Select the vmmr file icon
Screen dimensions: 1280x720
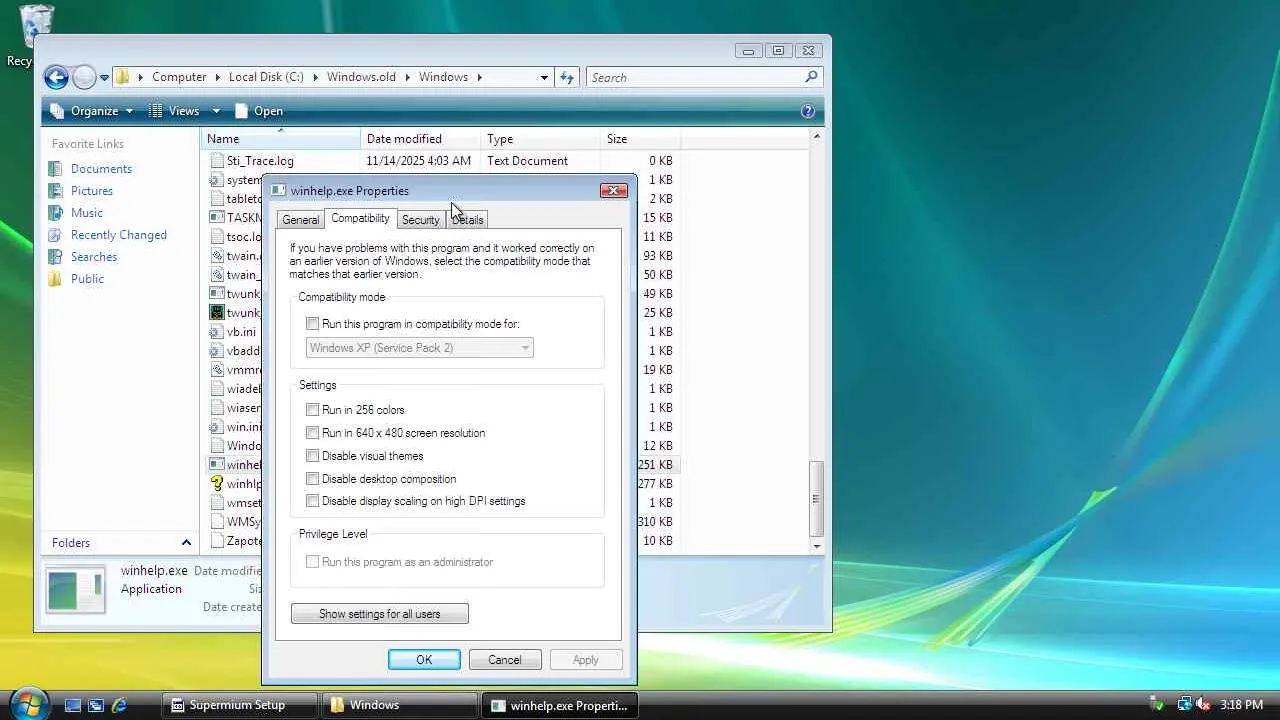217,370
